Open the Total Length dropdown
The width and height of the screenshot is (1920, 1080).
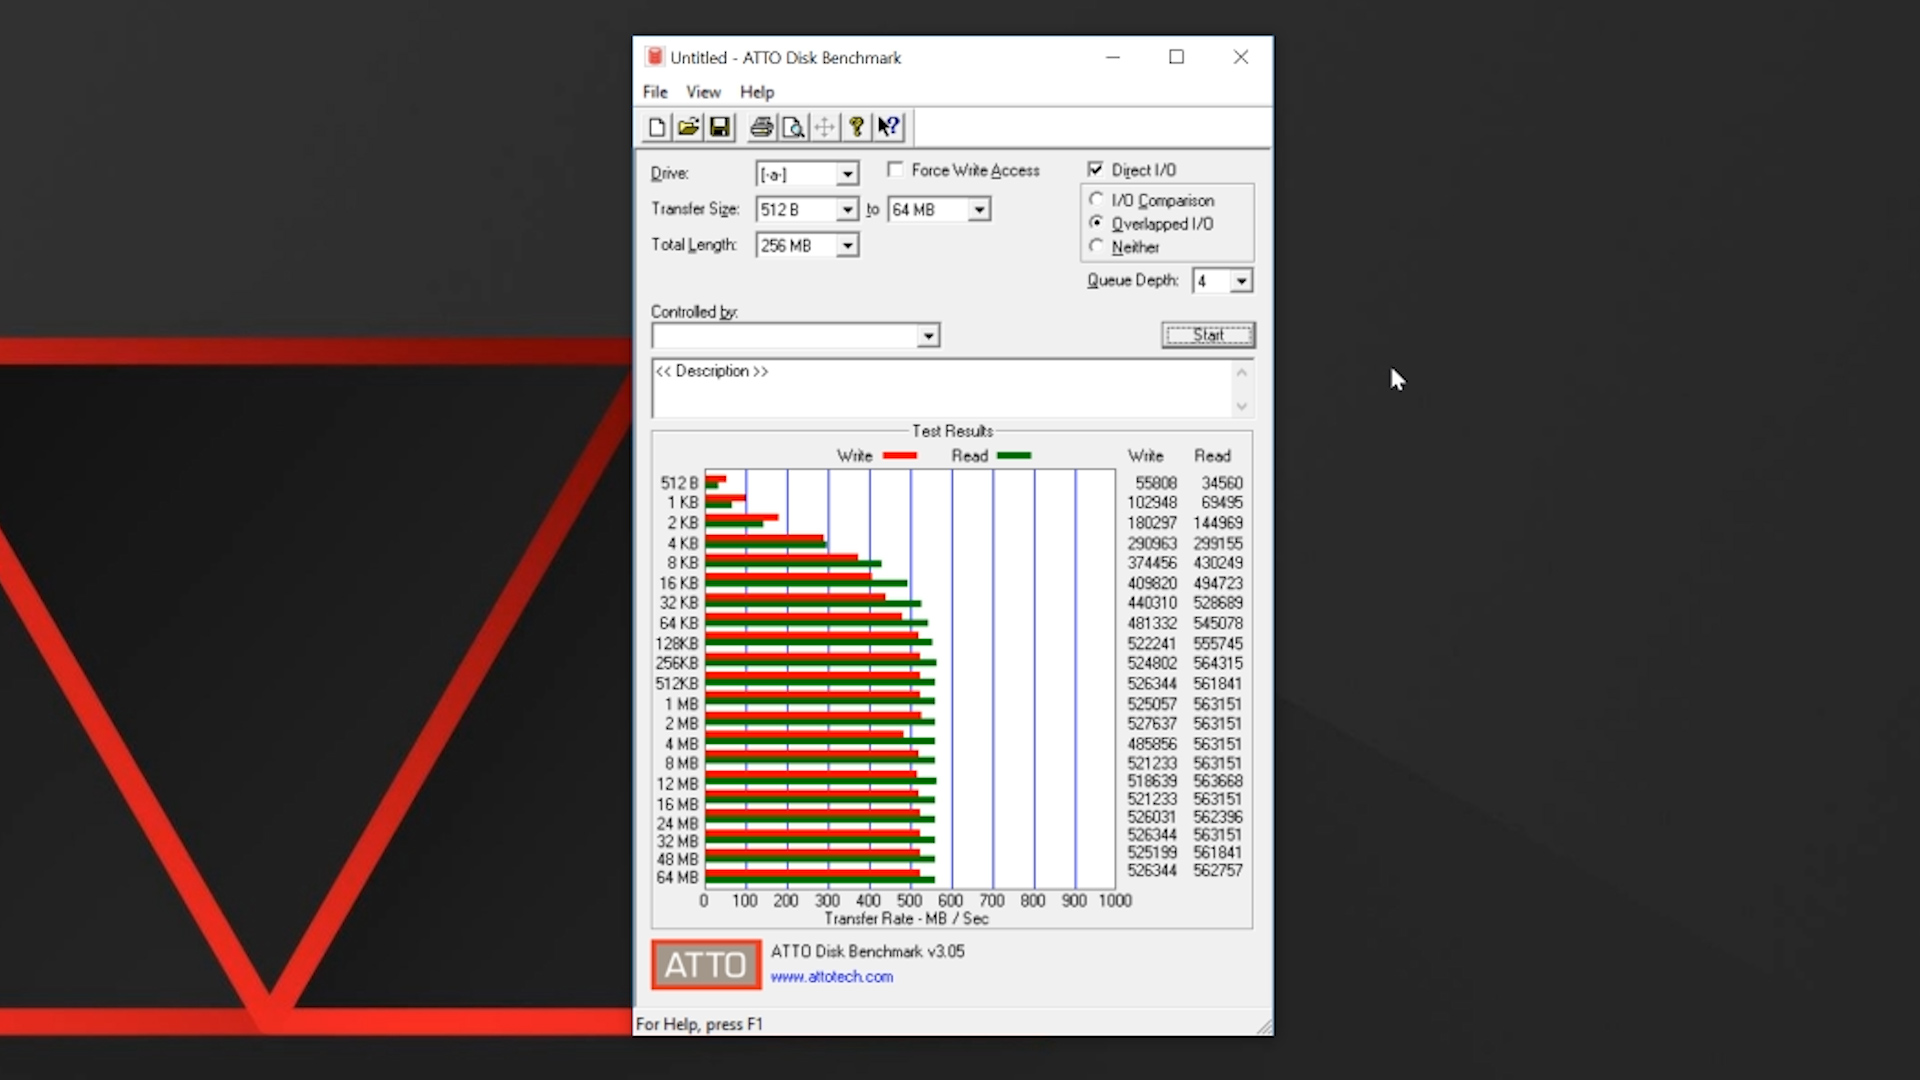coord(847,246)
